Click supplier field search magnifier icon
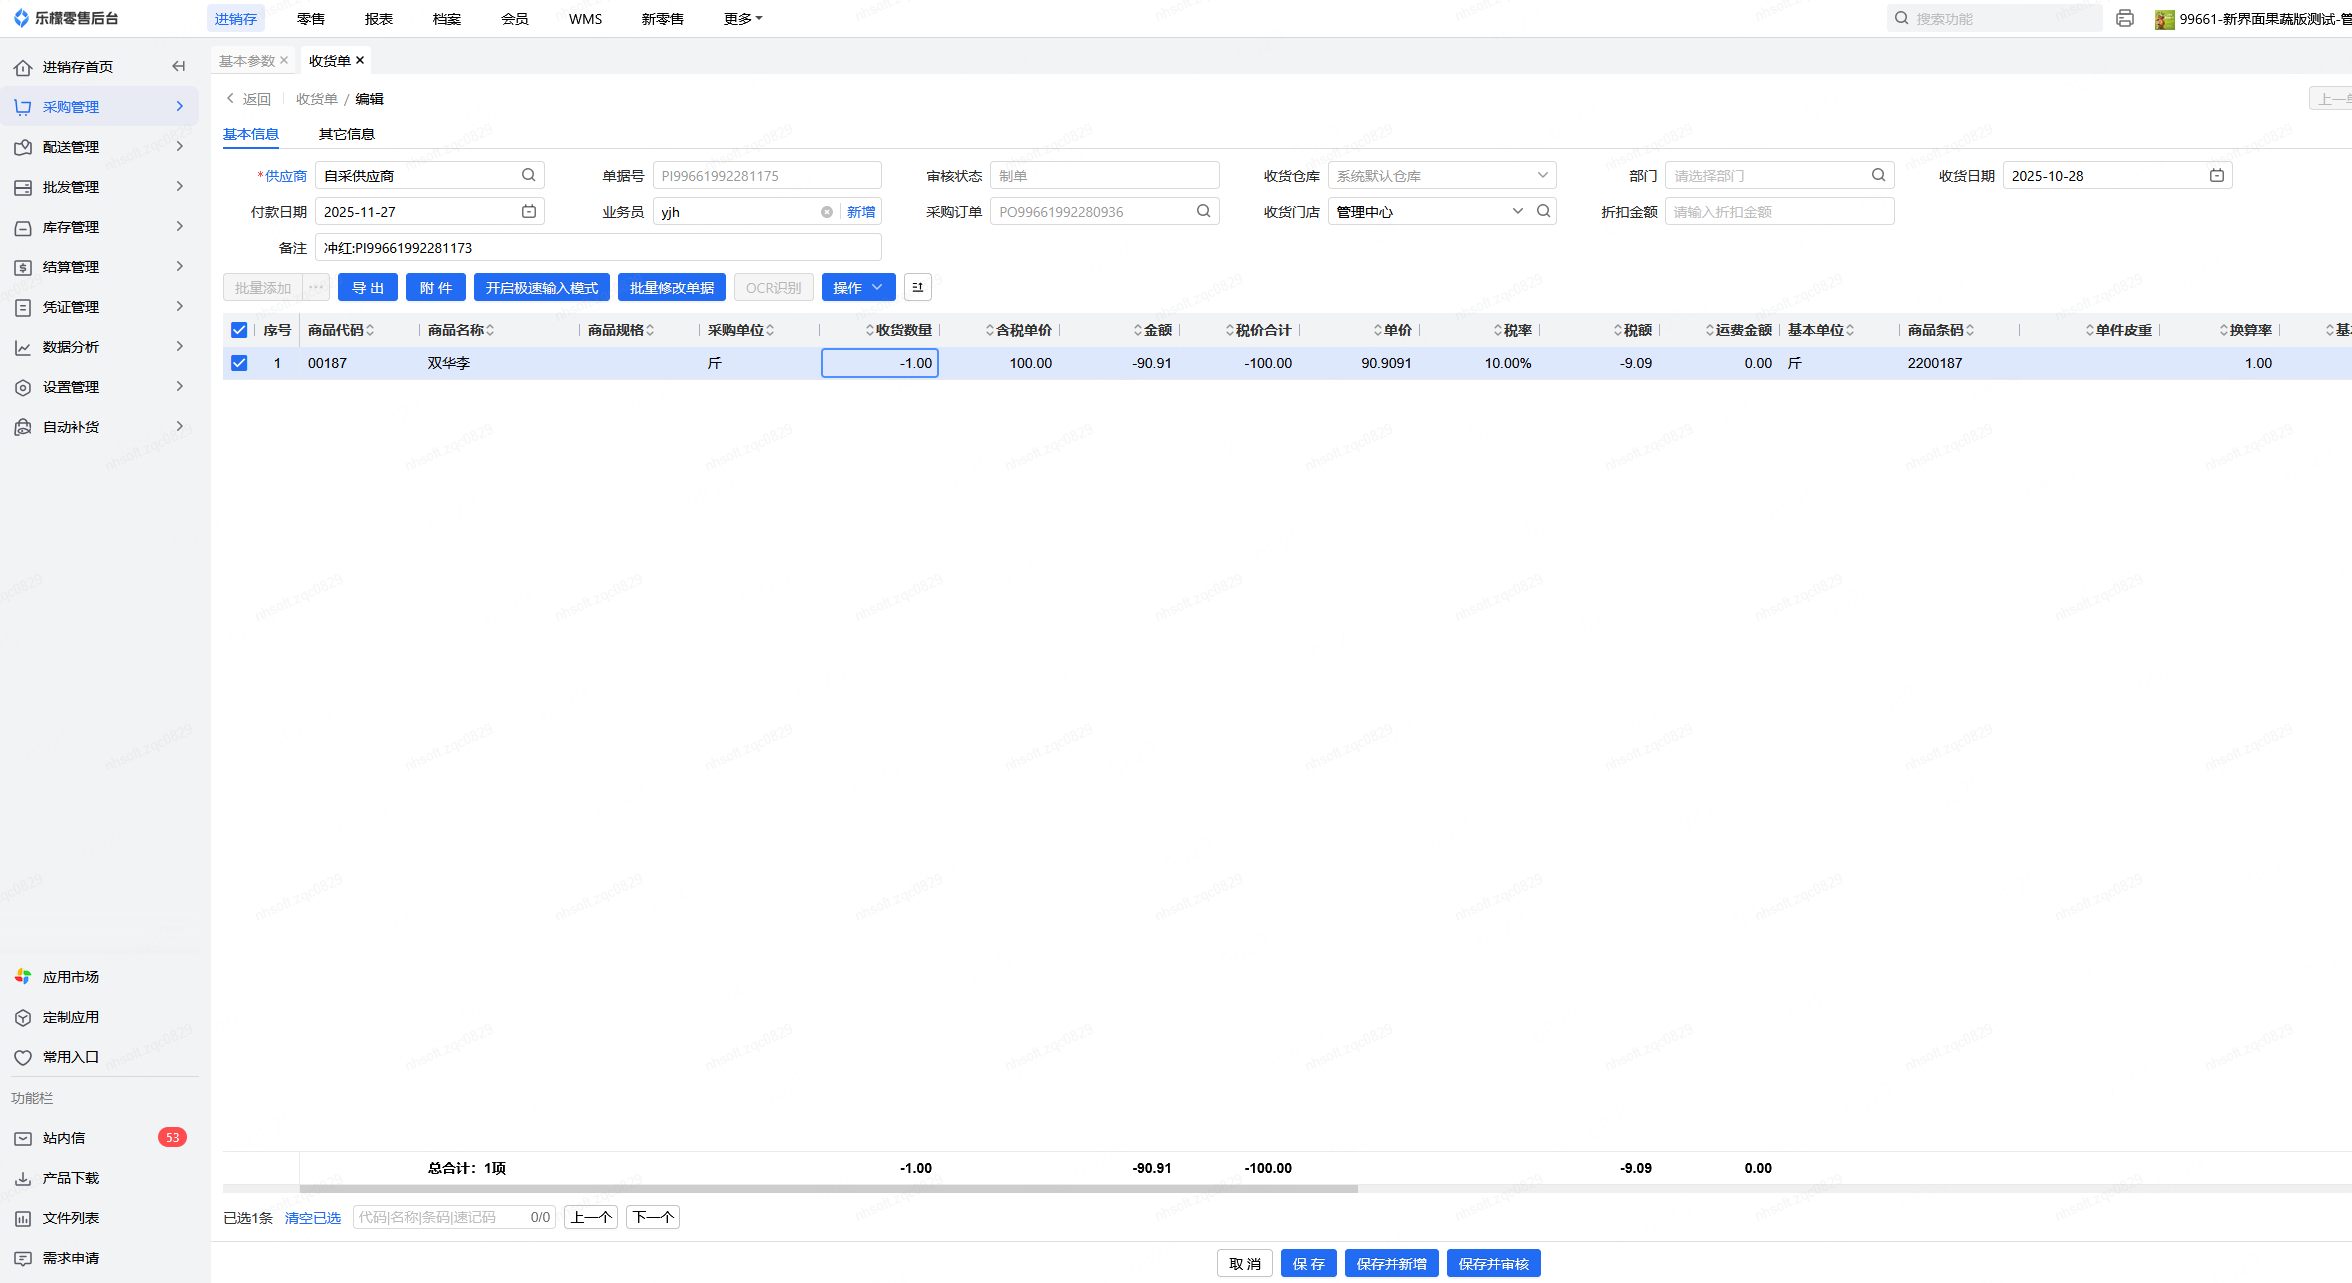The image size is (2352, 1283). [x=528, y=175]
